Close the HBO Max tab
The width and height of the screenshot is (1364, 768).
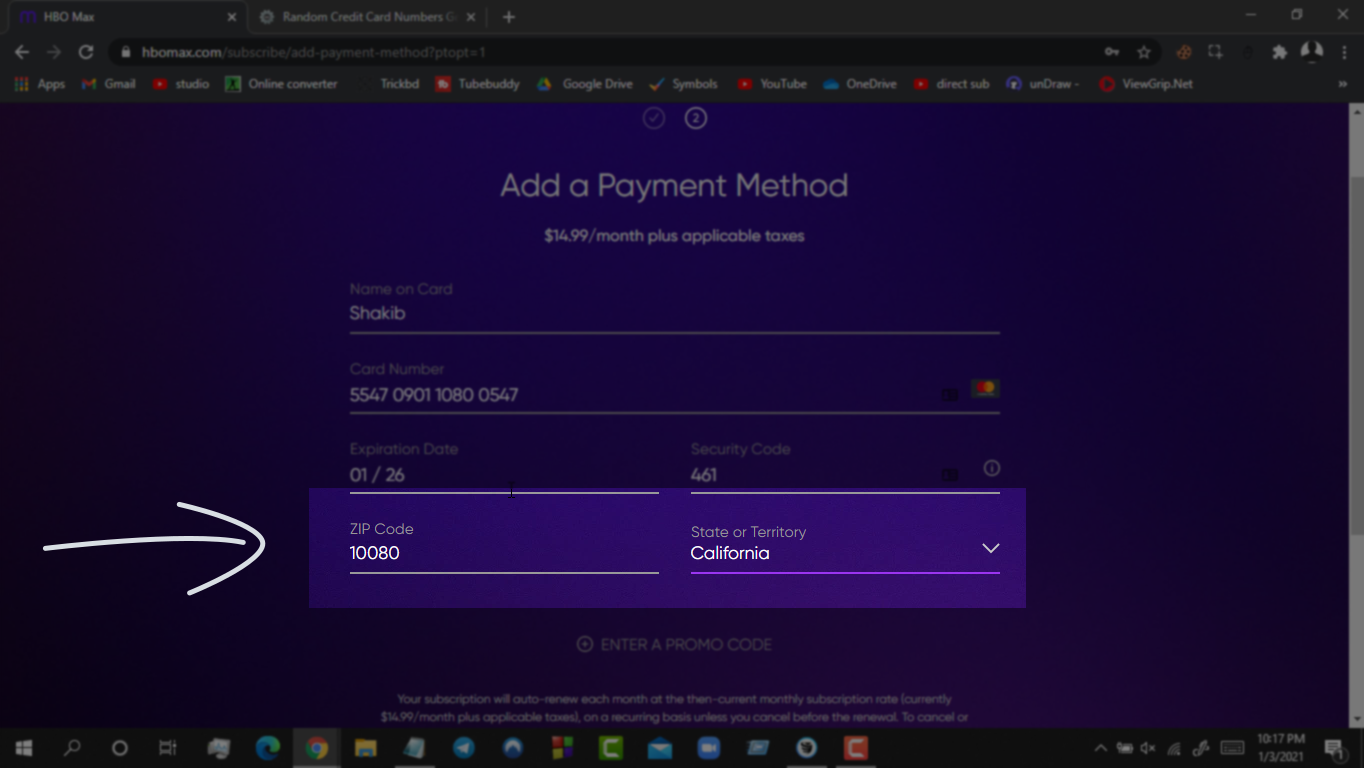coord(232,17)
